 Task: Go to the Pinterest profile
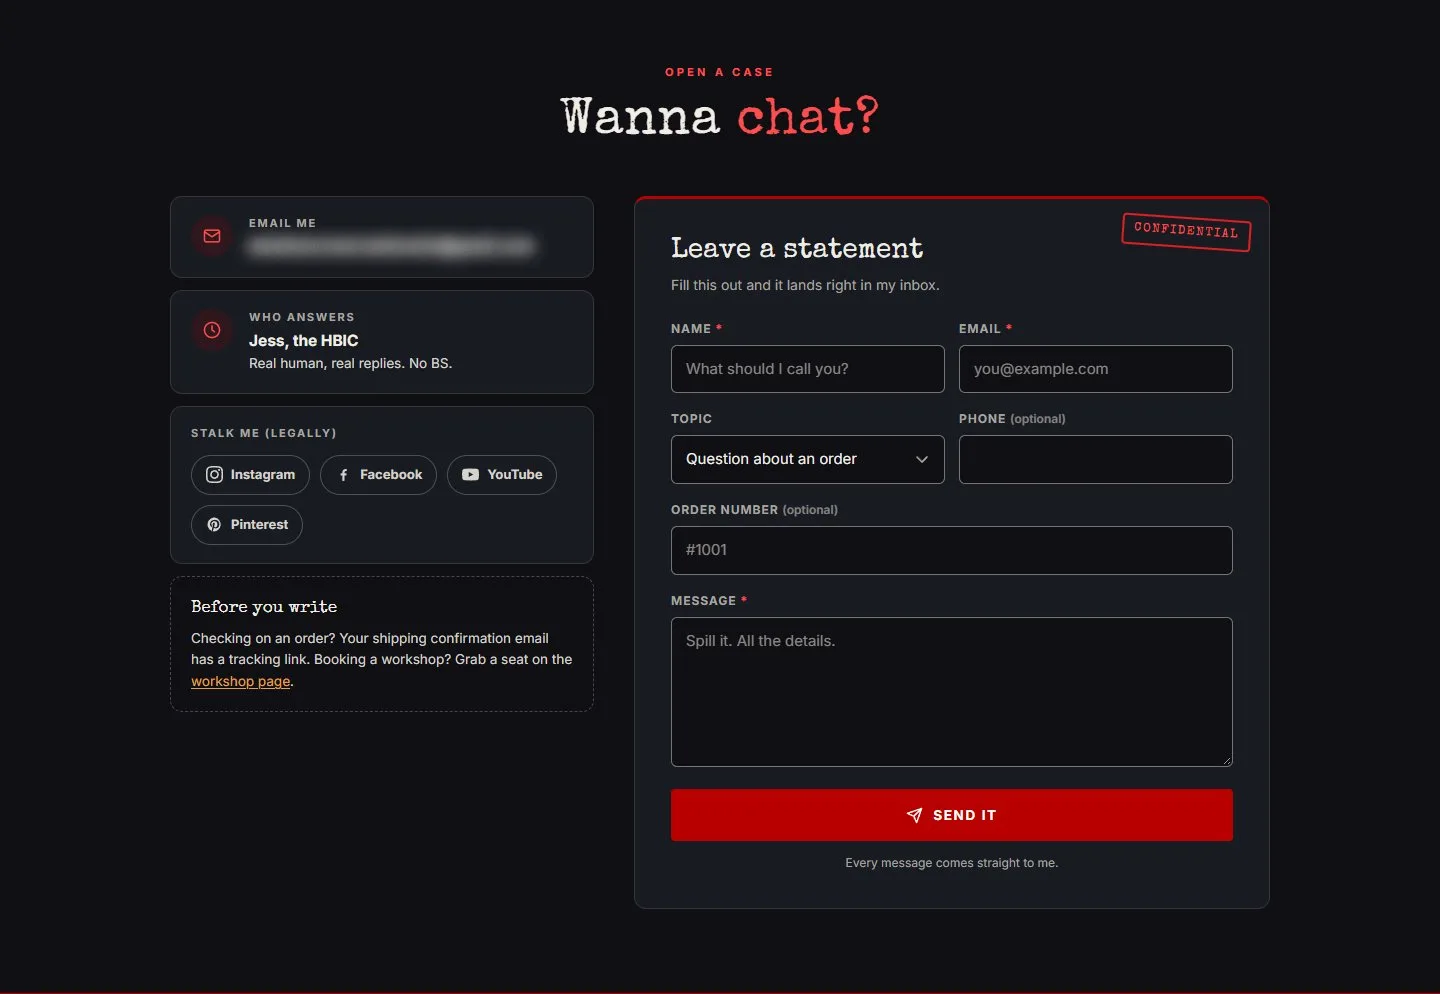point(247,525)
